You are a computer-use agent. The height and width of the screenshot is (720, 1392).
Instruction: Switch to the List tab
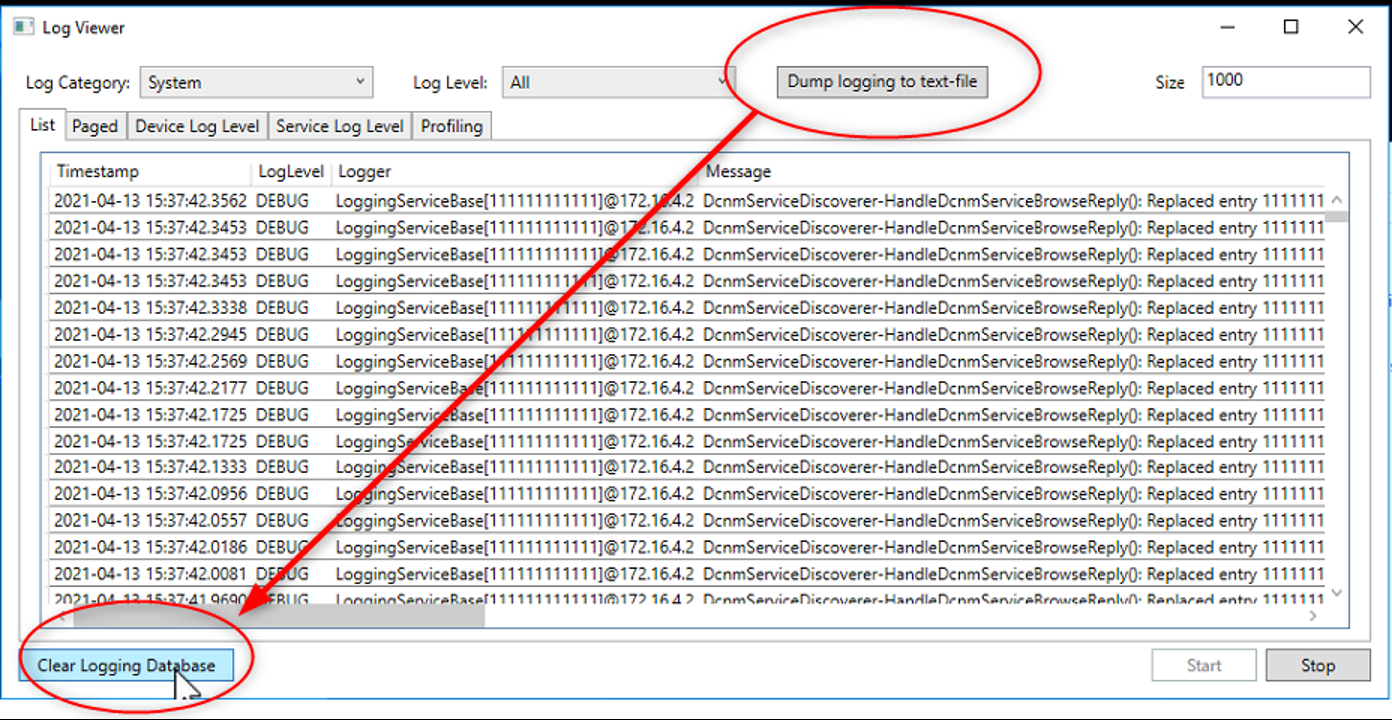[42, 125]
